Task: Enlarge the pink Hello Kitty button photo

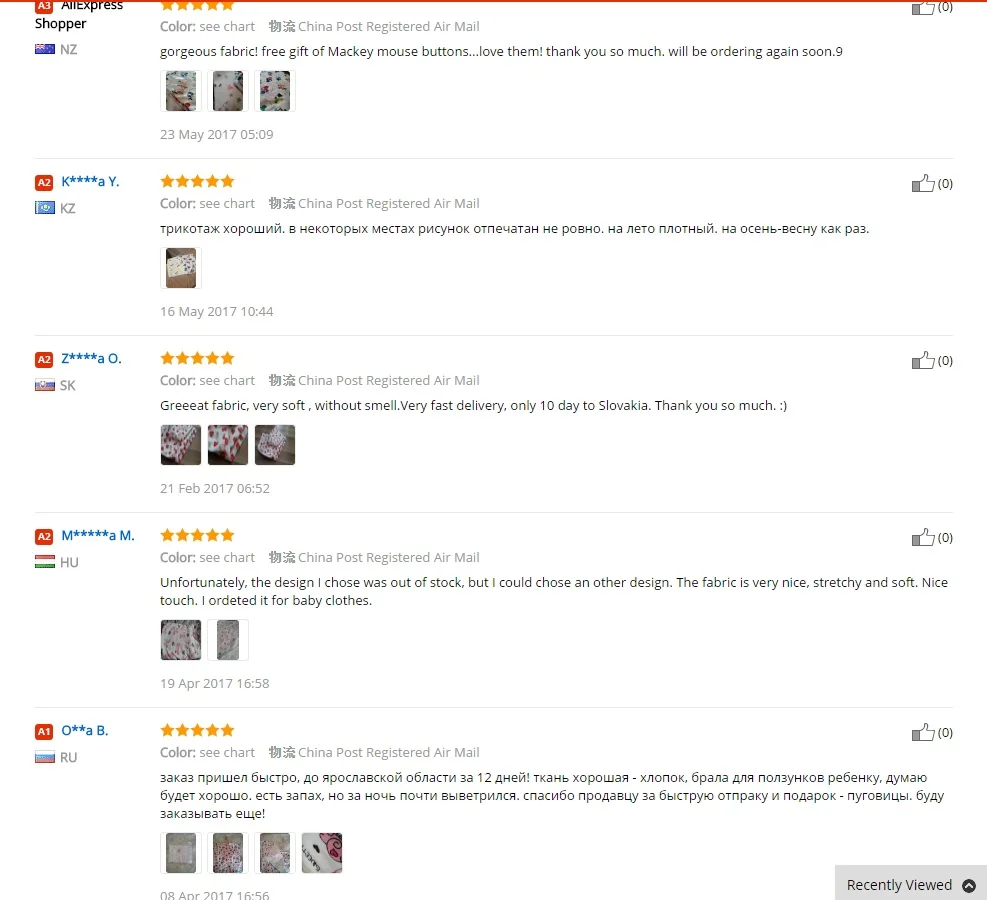Action: (x=322, y=853)
